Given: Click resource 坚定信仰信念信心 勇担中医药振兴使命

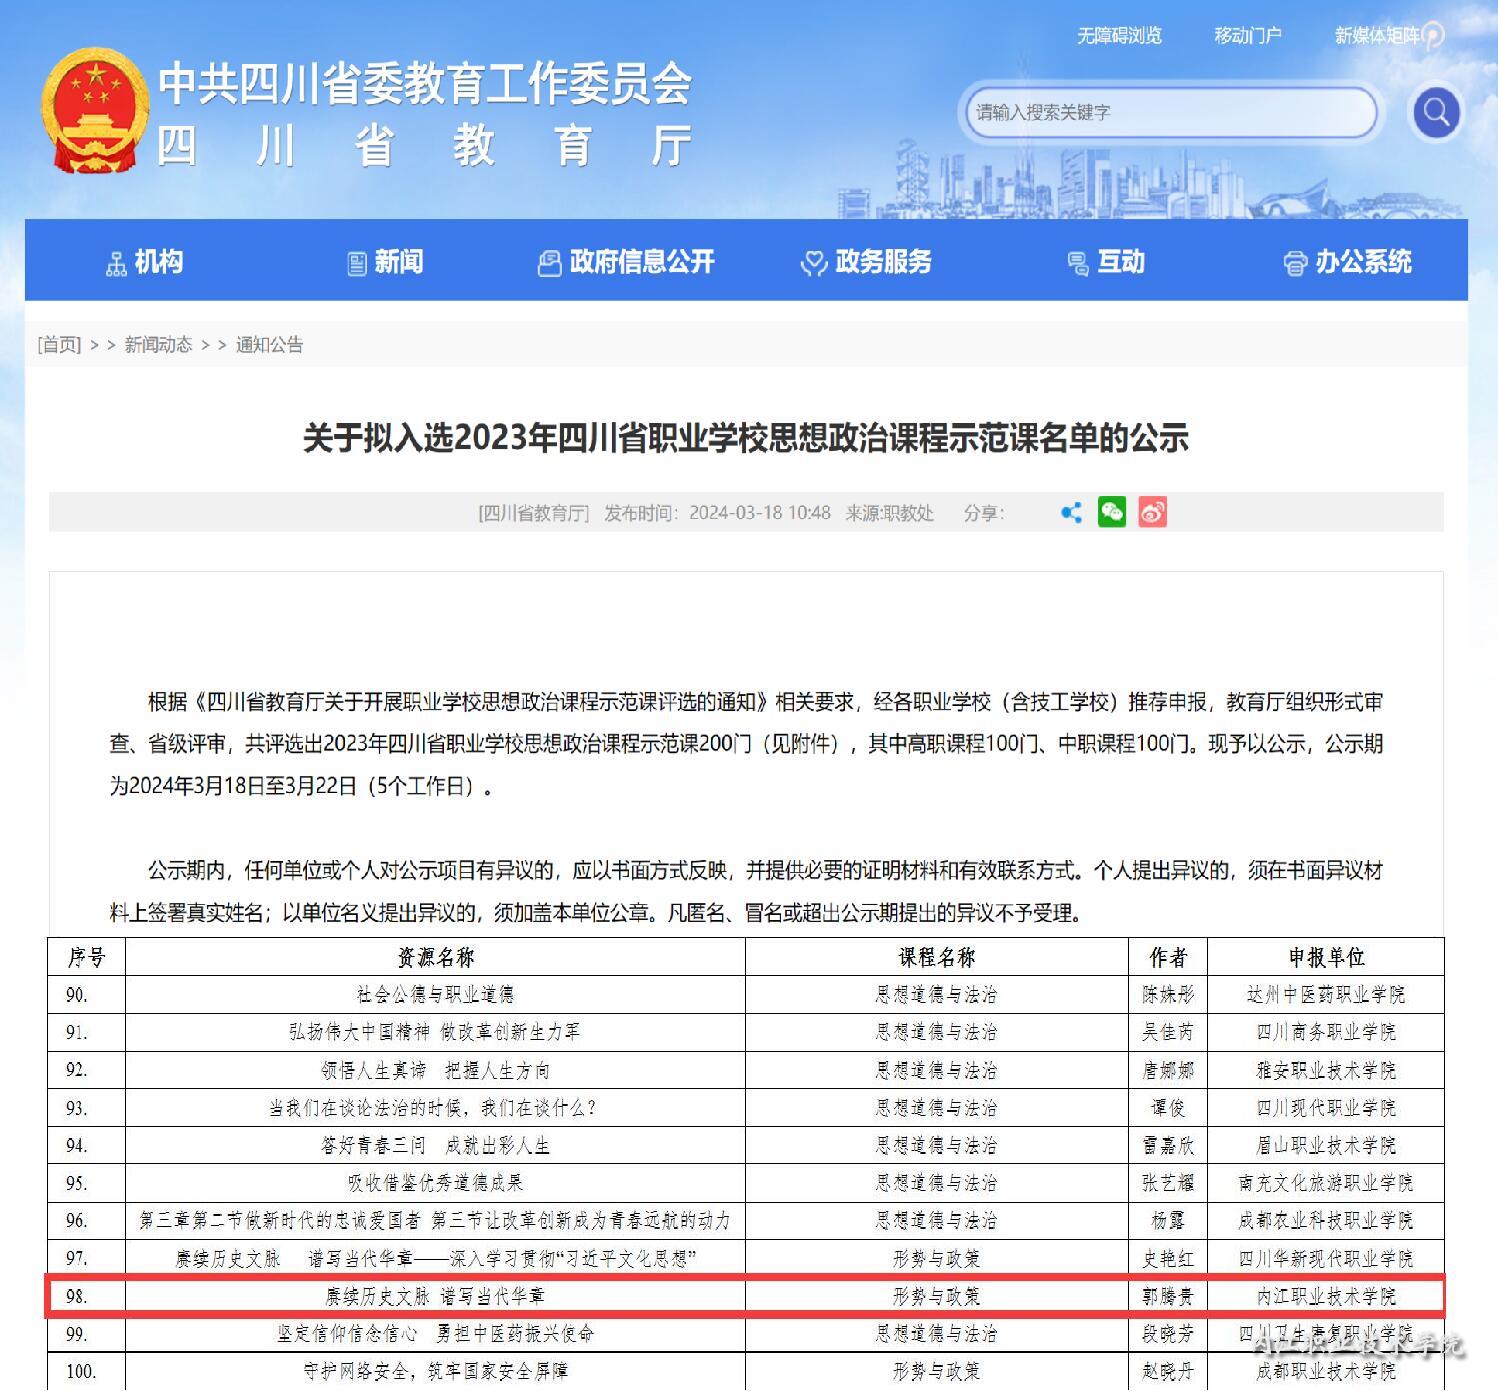Looking at the screenshot, I should [x=435, y=1333].
